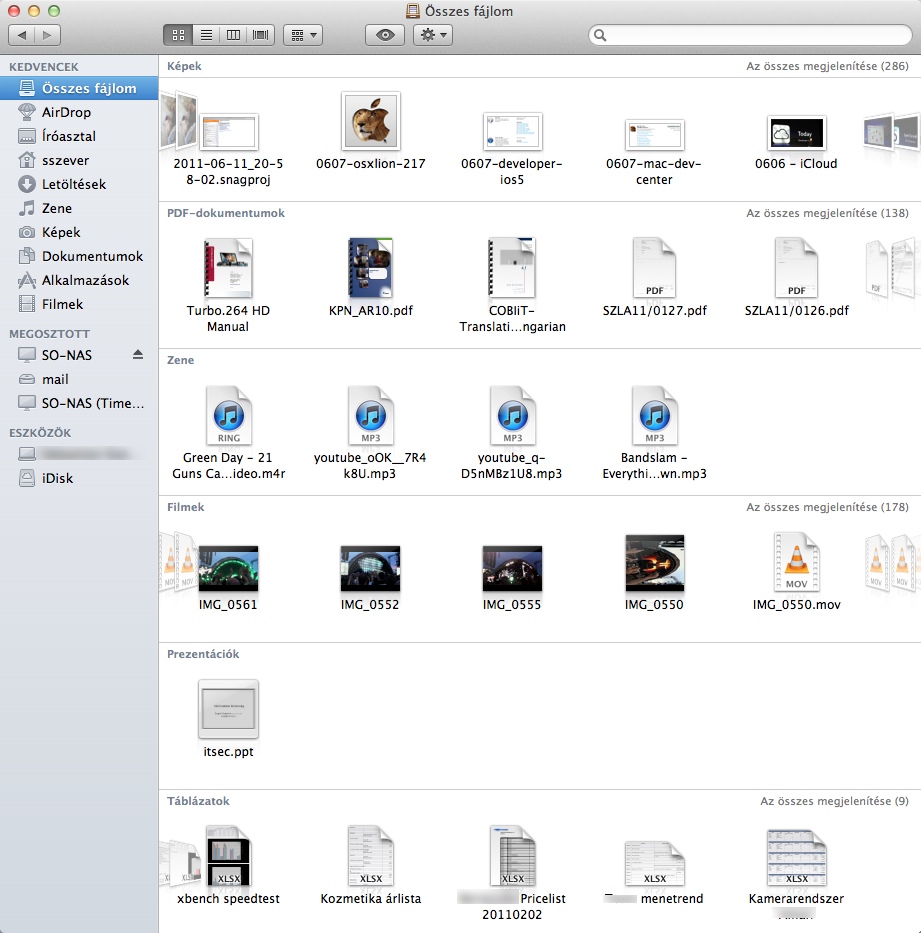Select the Bandslam mp3 file

coord(654,415)
